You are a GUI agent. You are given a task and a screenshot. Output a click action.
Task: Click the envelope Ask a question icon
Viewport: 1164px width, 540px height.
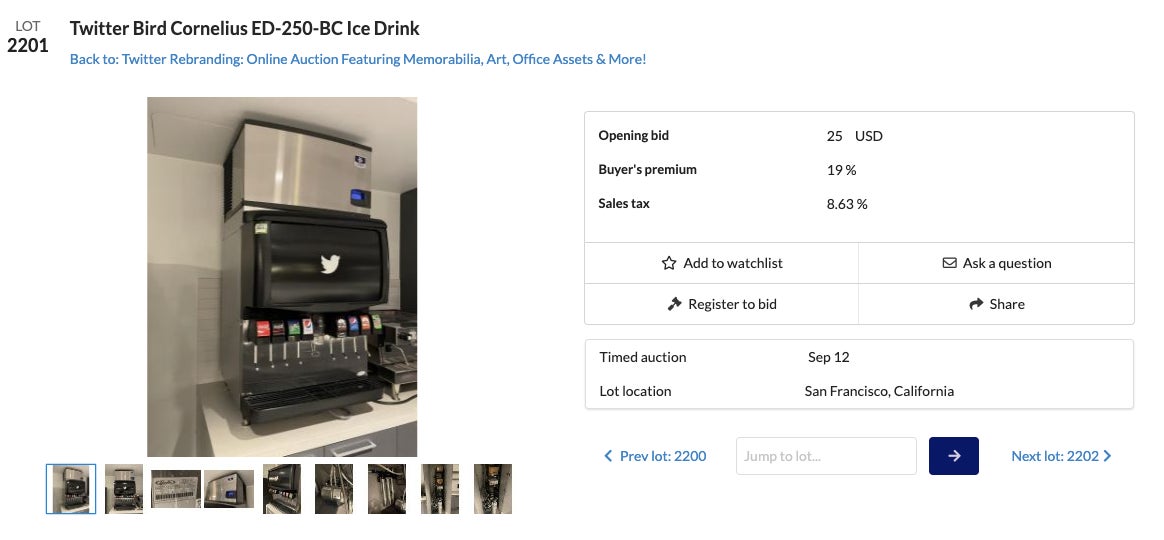949,263
